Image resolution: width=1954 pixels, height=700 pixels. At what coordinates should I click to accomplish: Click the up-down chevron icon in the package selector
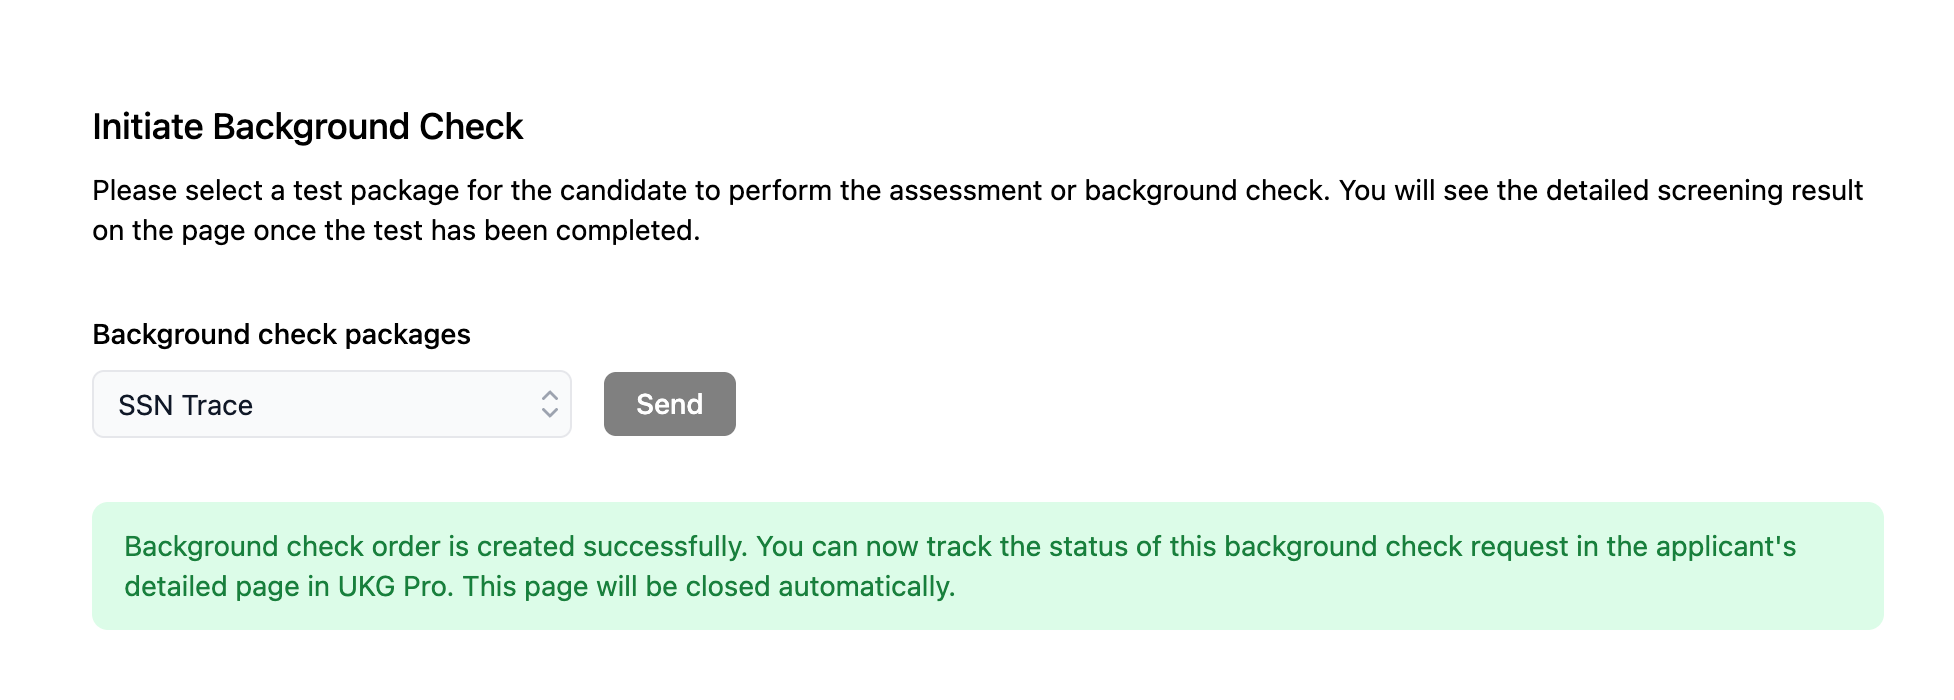click(549, 404)
